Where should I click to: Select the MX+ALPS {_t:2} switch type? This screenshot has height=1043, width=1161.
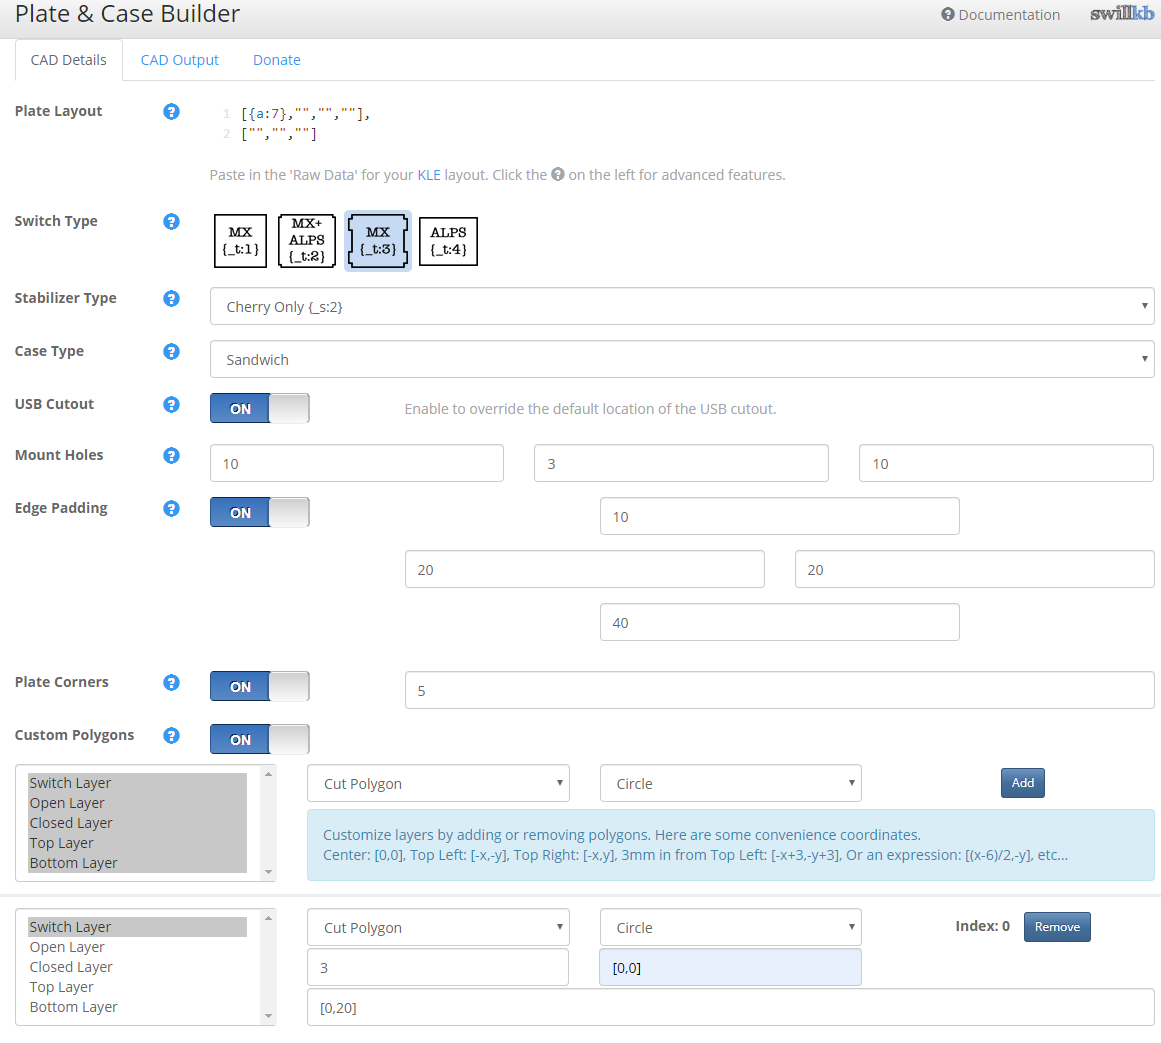point(307,241)
